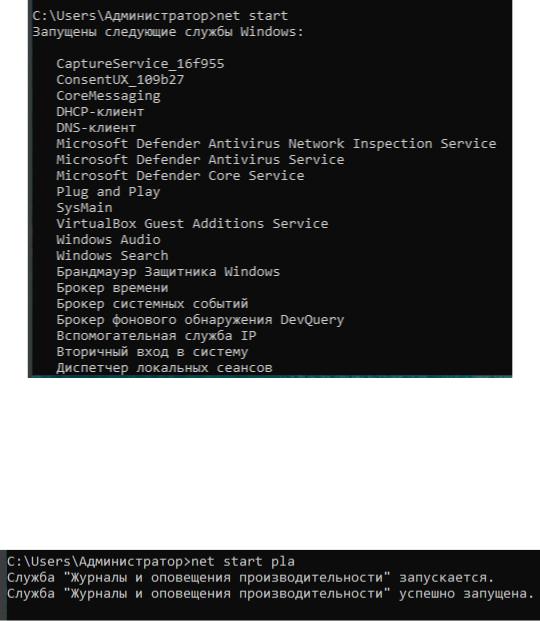This screenshot has height=621, width=540.
Task: Click the ConsentUX_109b27 entry
Action: [120, 80]
